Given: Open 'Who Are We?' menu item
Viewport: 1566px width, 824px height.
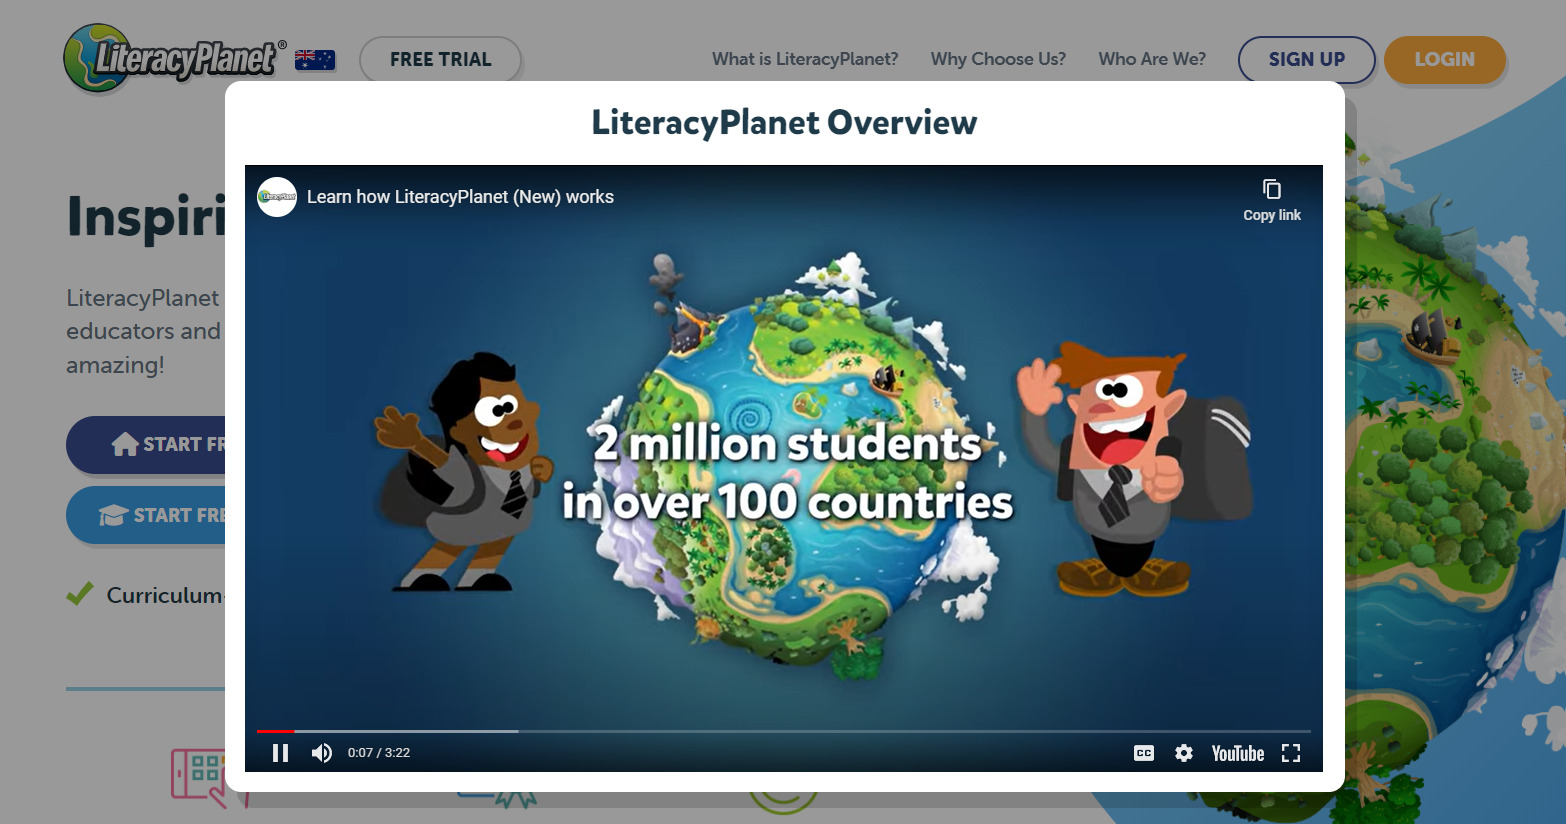Looking at the screenshot, I should point(1152,59).
